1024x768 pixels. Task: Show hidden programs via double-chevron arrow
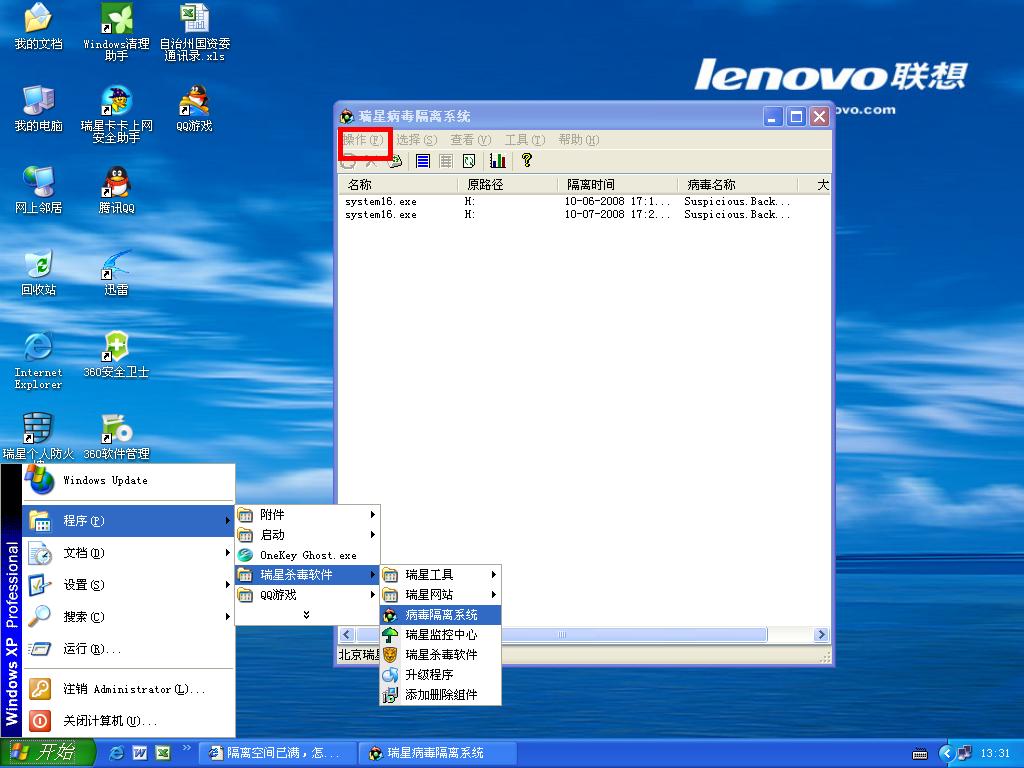(x=306, y=615)
